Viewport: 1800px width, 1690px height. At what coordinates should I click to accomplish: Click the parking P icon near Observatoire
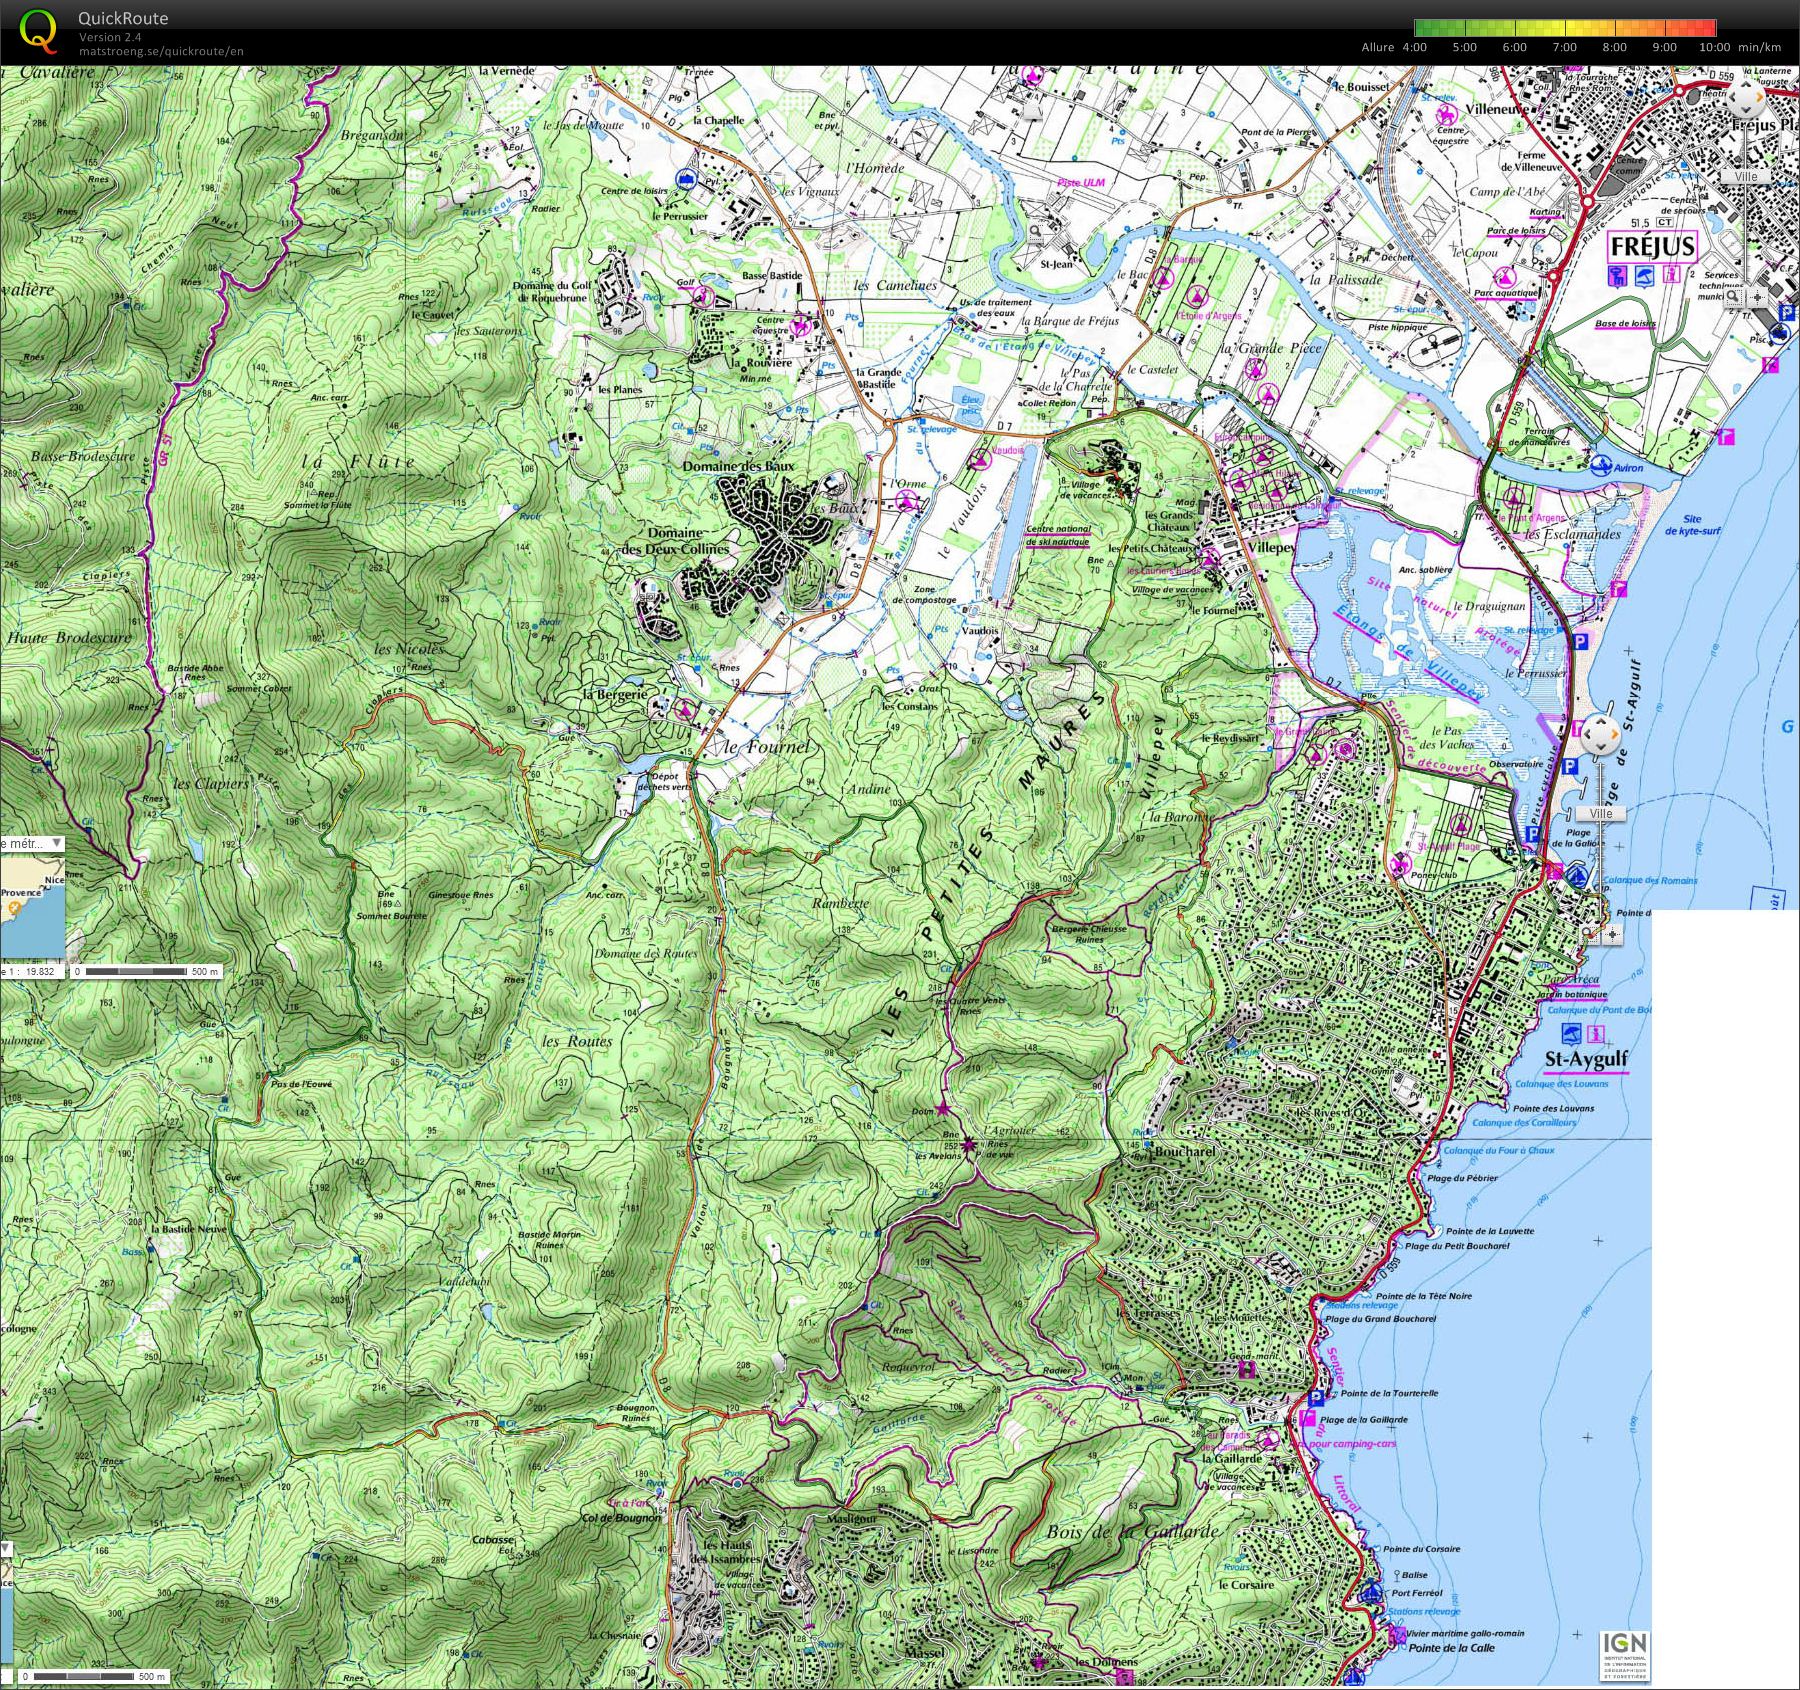(x=1569, y=768)
